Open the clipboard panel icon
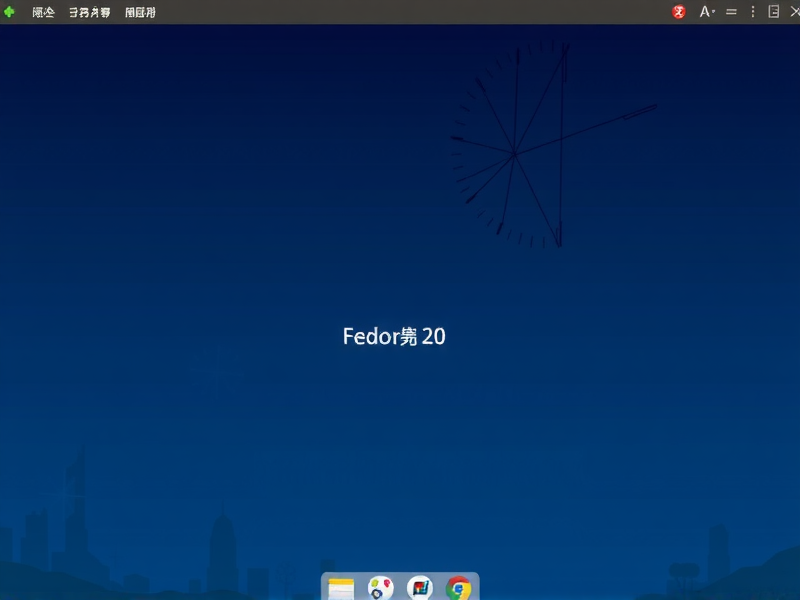Image resolution: width=800 pixels, height=600 pixels. pos(773,11)
